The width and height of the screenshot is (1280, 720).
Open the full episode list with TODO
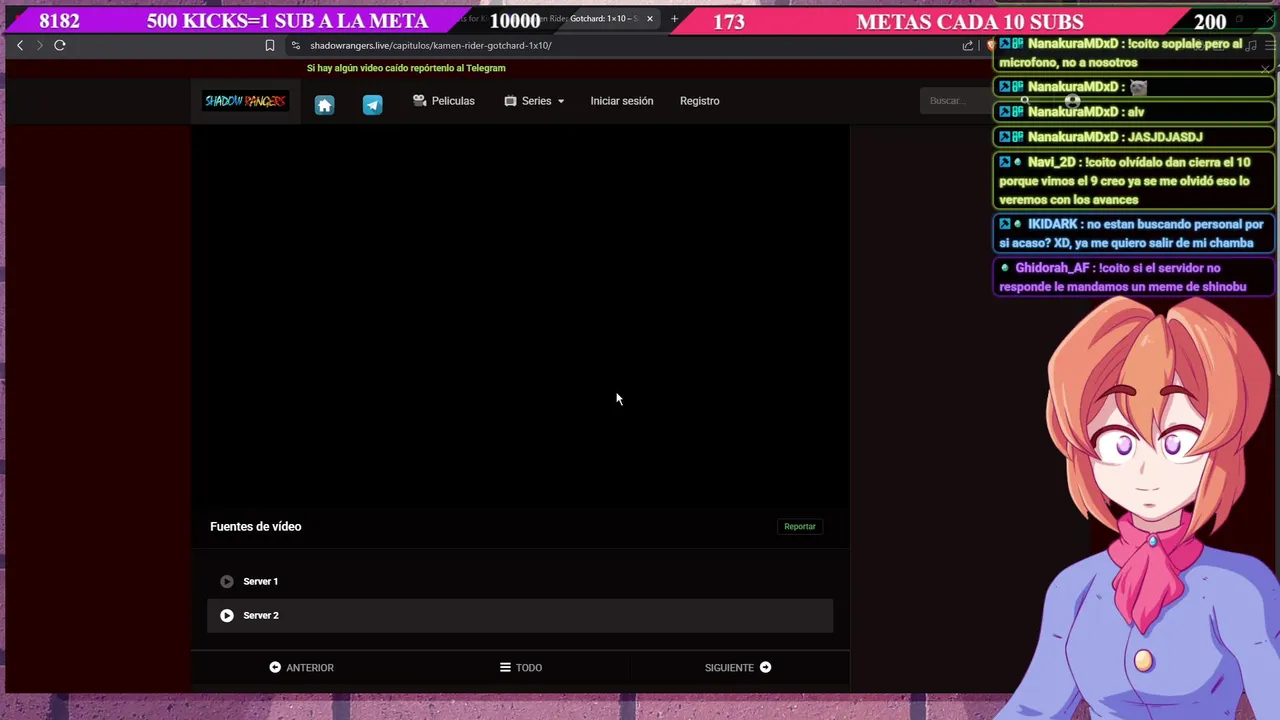coord(521,667)
